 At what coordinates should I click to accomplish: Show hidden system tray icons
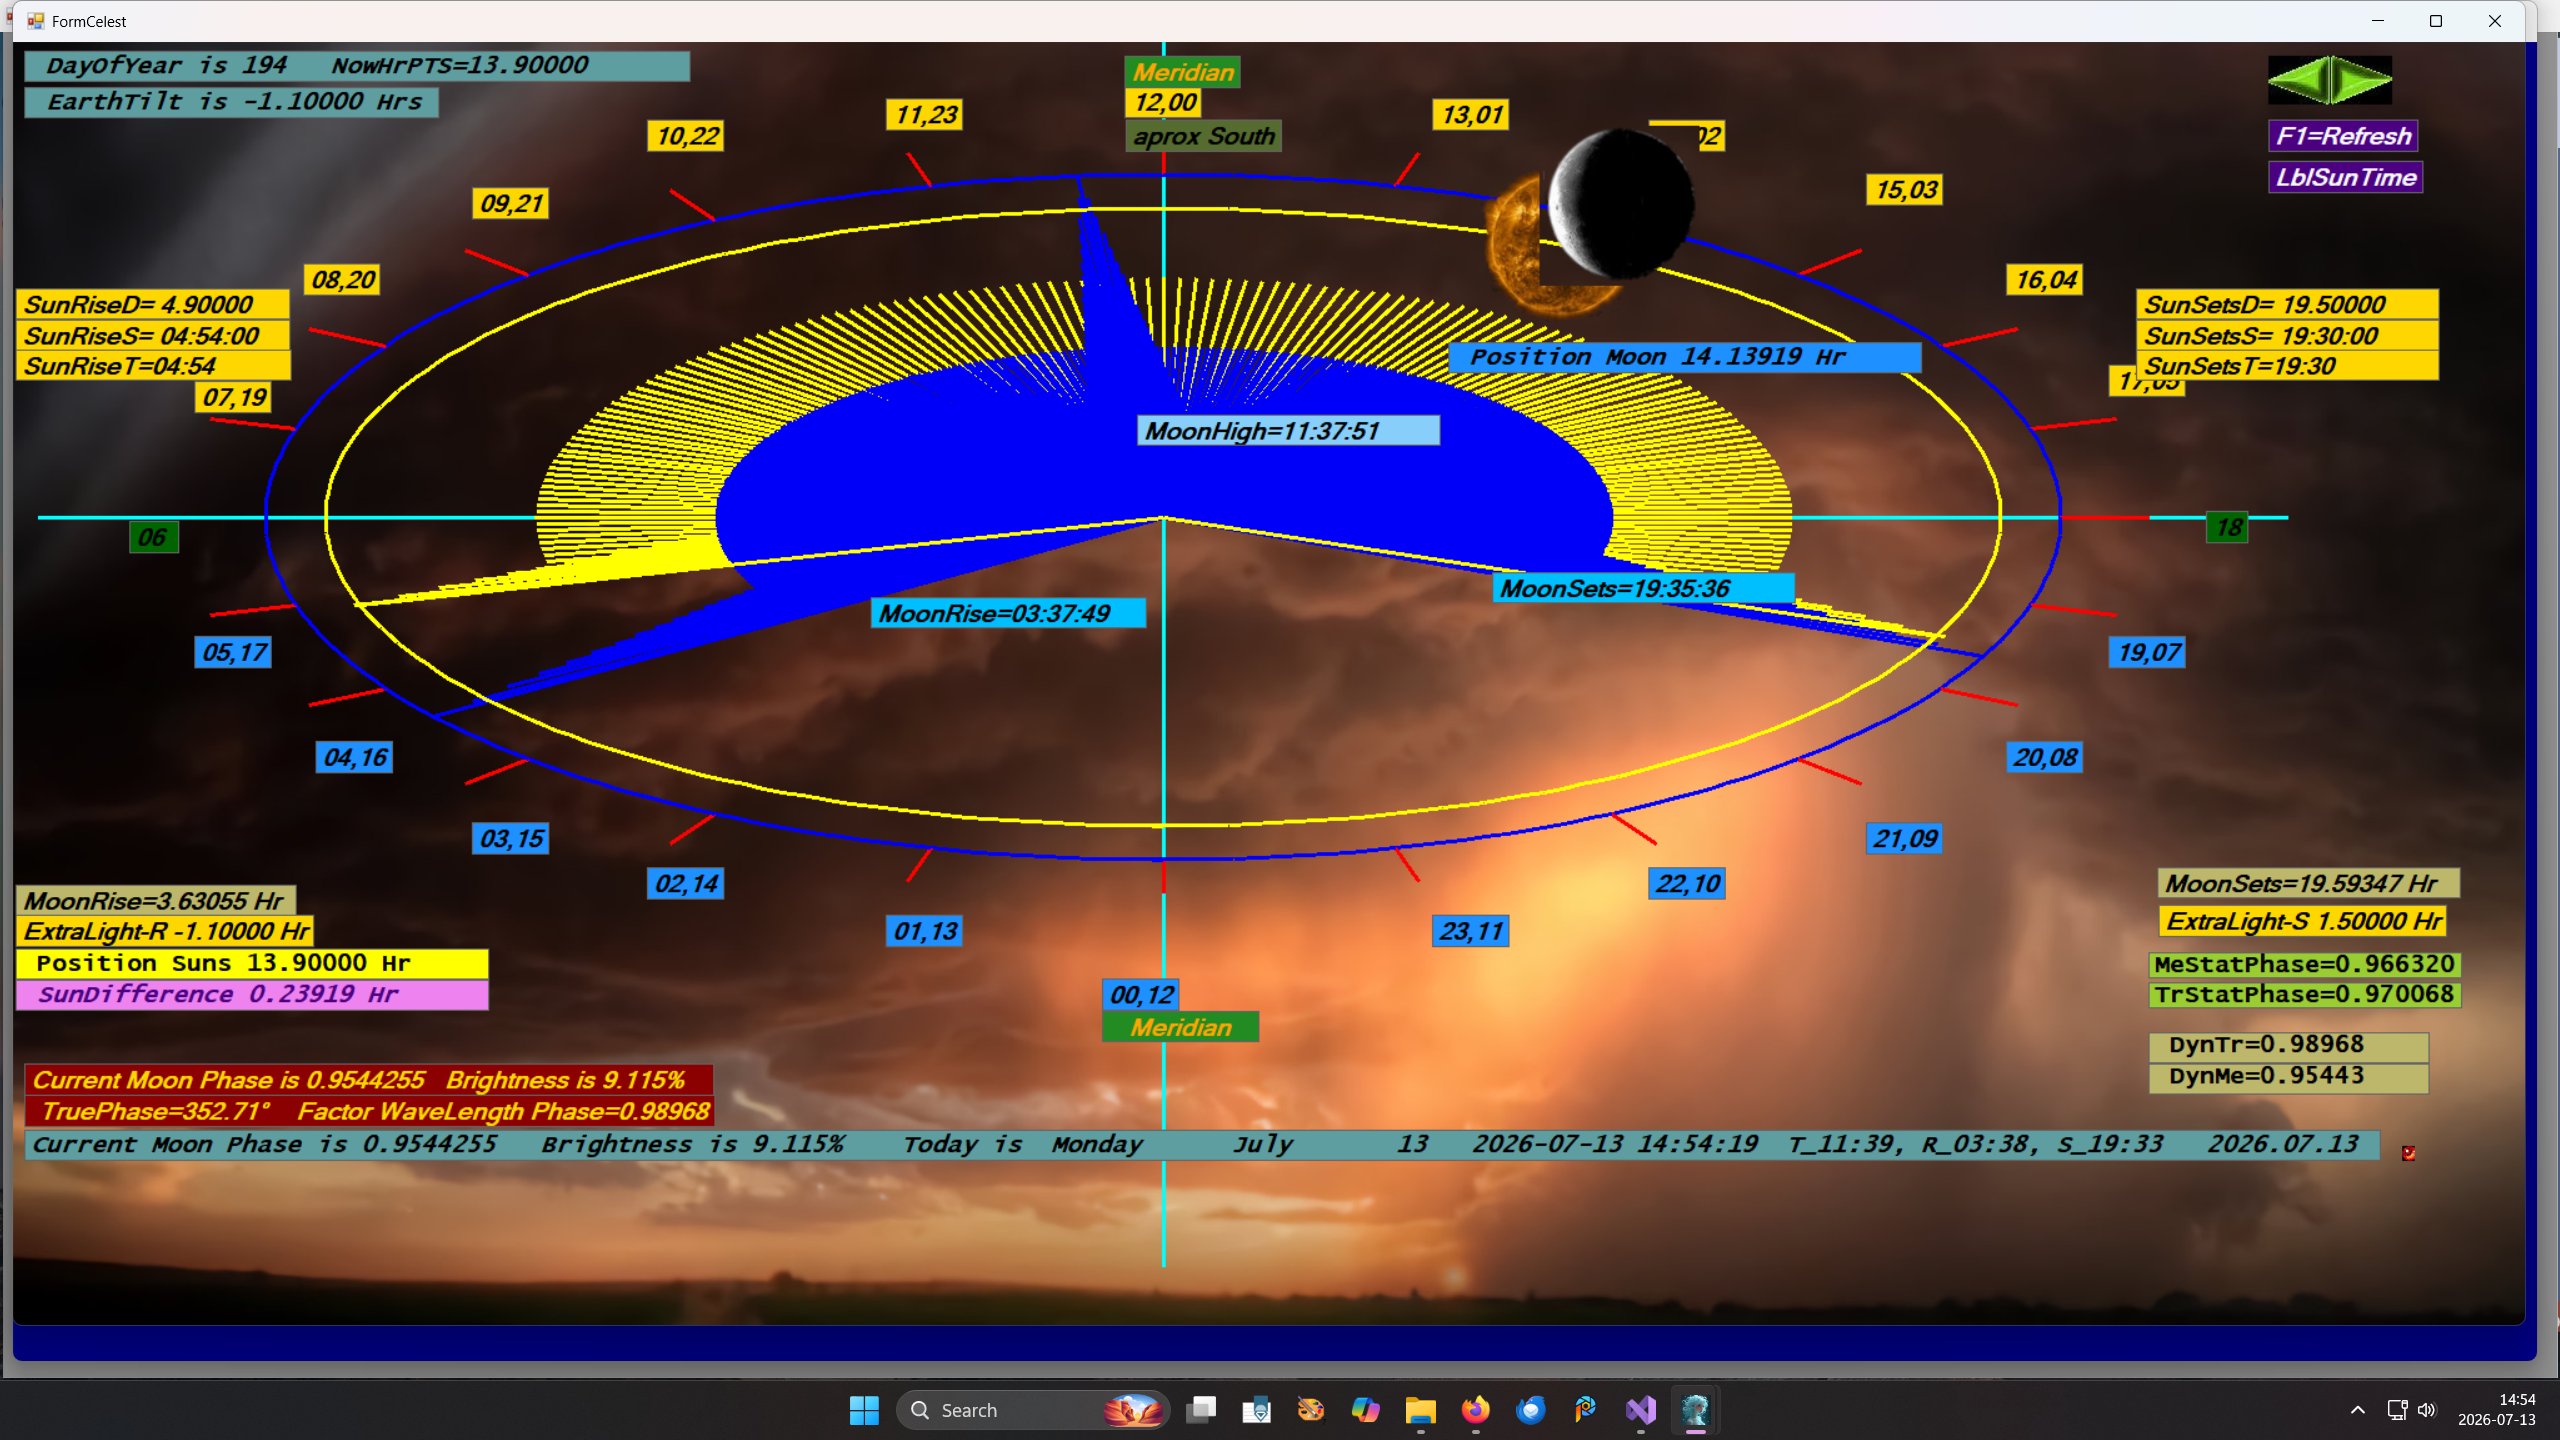point(2358,1410)
